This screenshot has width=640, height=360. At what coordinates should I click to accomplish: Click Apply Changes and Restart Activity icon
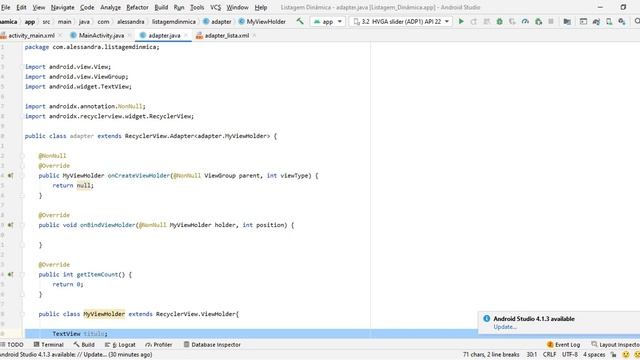click(474, 21)
